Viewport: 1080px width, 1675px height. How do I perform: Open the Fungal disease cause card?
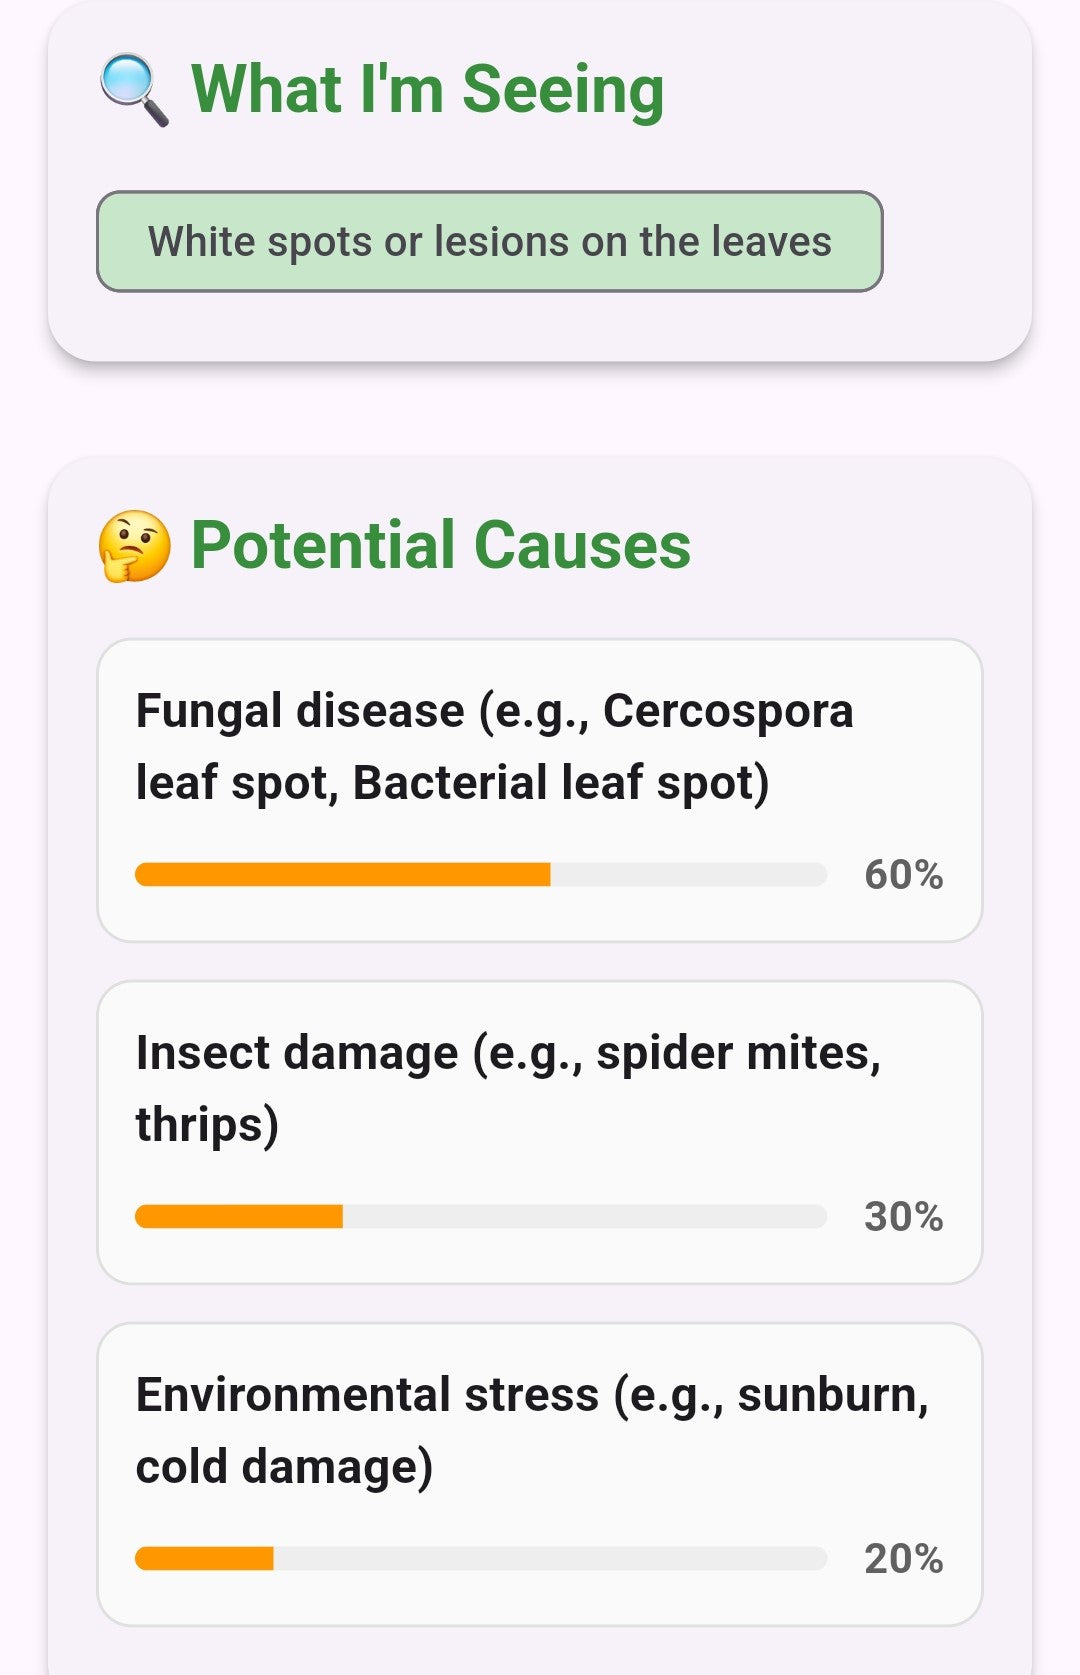pos(540,790)
